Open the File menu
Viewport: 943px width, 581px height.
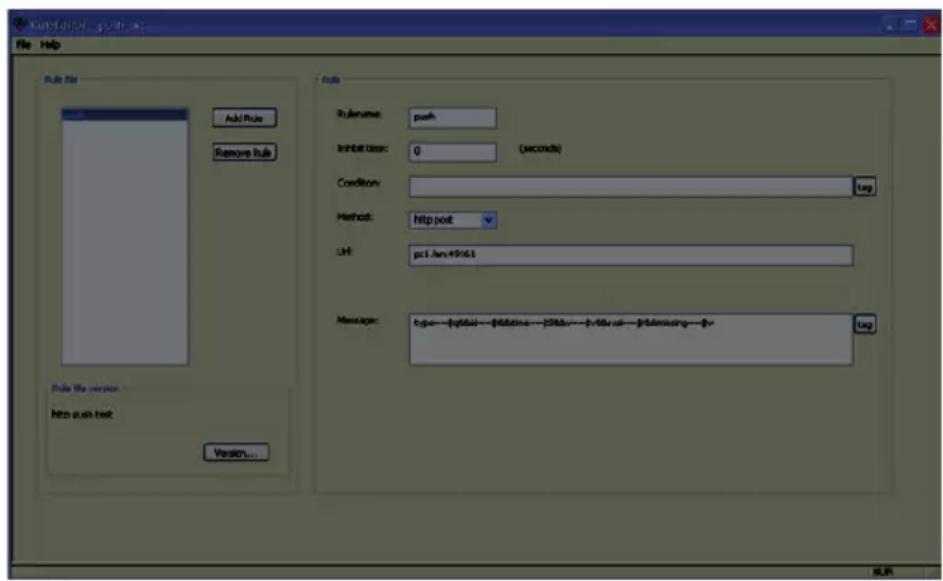point(23,45)
